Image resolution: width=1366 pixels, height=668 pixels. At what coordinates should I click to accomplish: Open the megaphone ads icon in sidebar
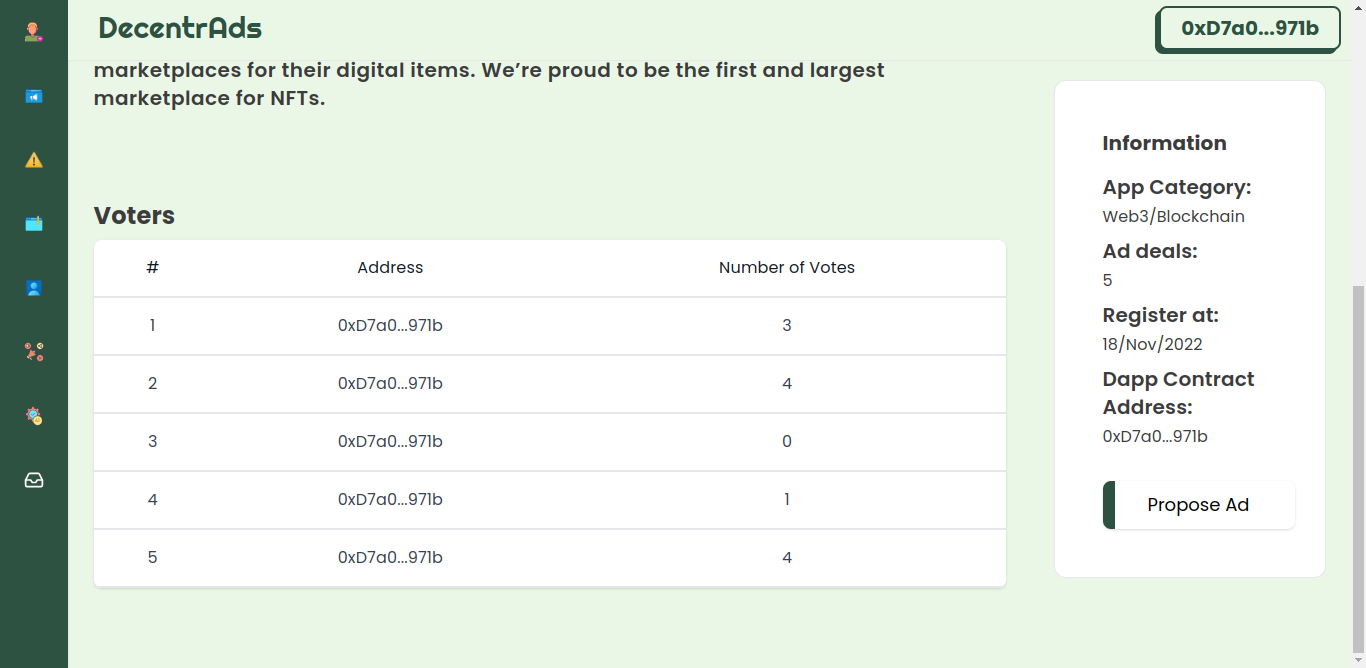(34, 96)
